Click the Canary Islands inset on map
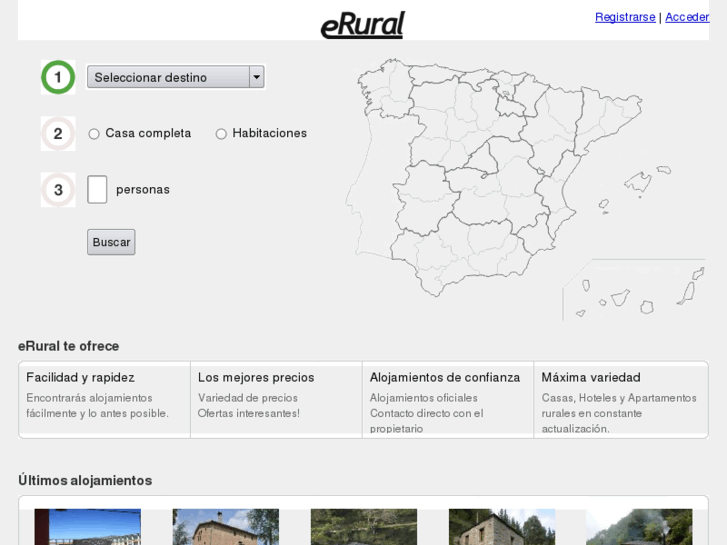This screenshot has width=727, height=545. pyautogui.click(x=634, y=290)
